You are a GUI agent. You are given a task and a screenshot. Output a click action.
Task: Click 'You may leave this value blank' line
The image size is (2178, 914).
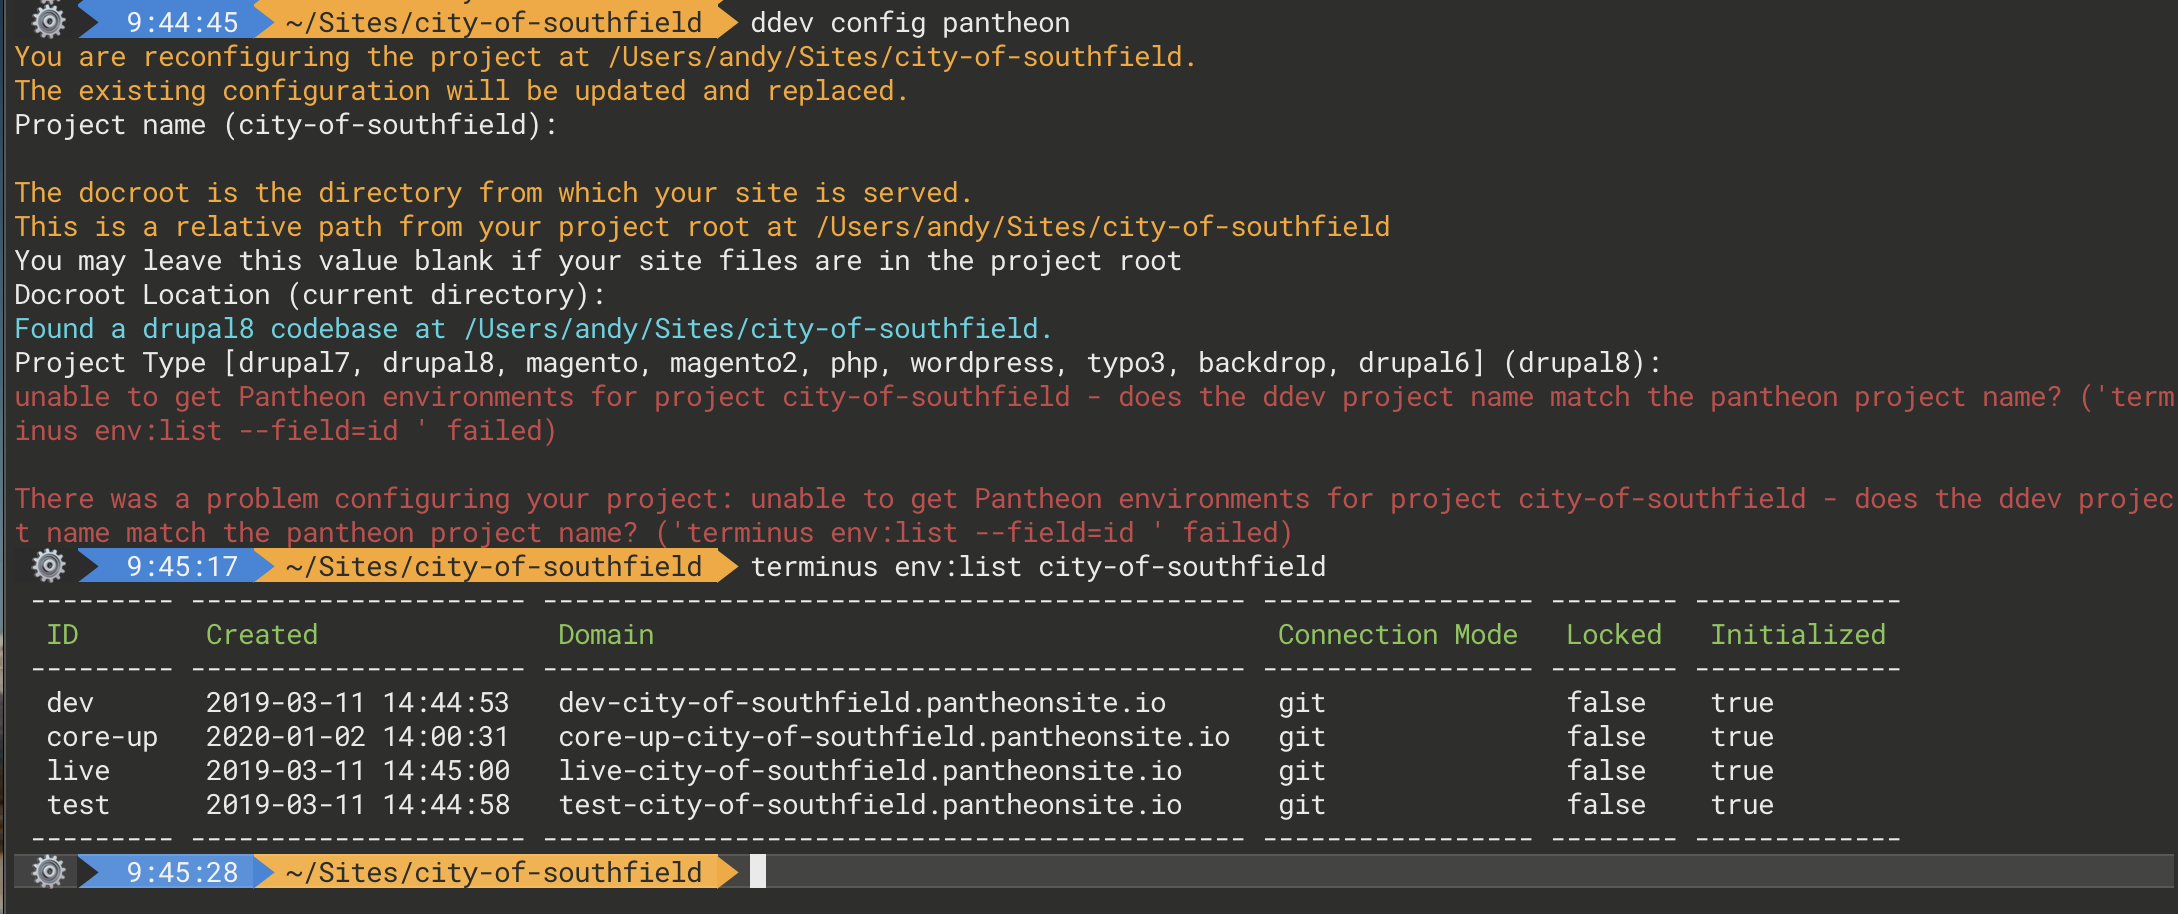pyautogui.click(x=598, y=261)
